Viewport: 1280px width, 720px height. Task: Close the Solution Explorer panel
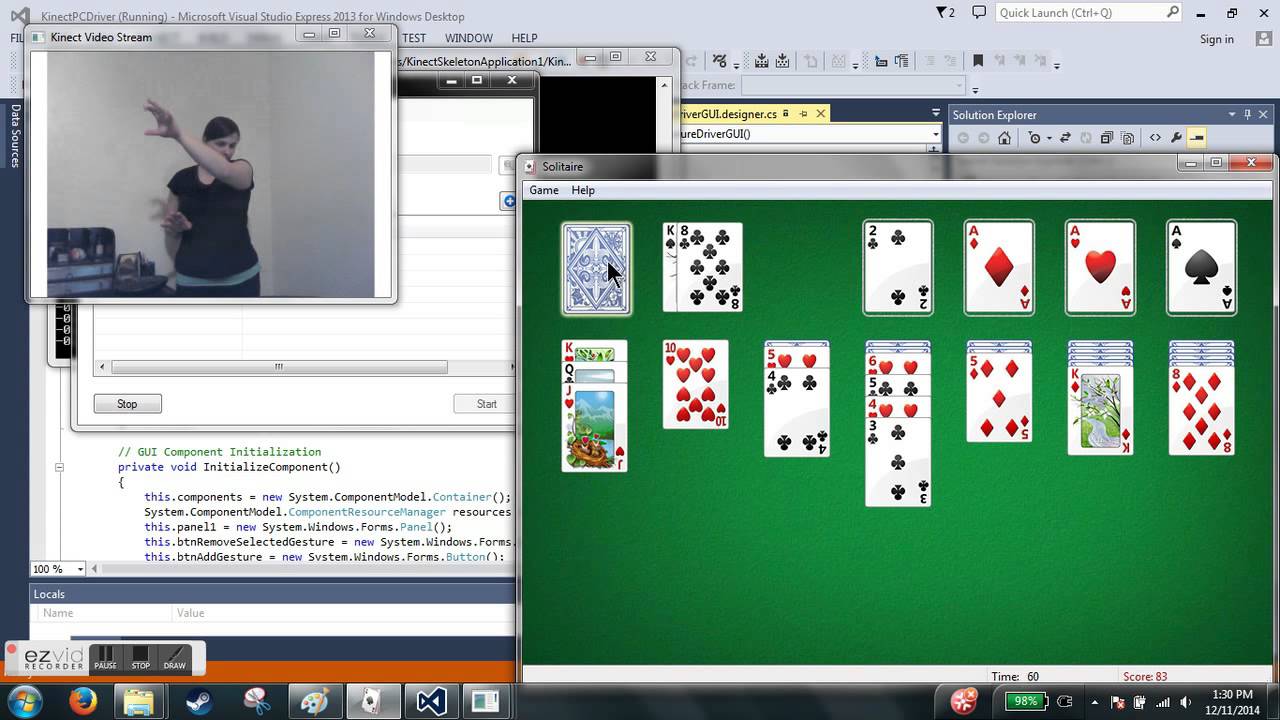(1263, 115)
